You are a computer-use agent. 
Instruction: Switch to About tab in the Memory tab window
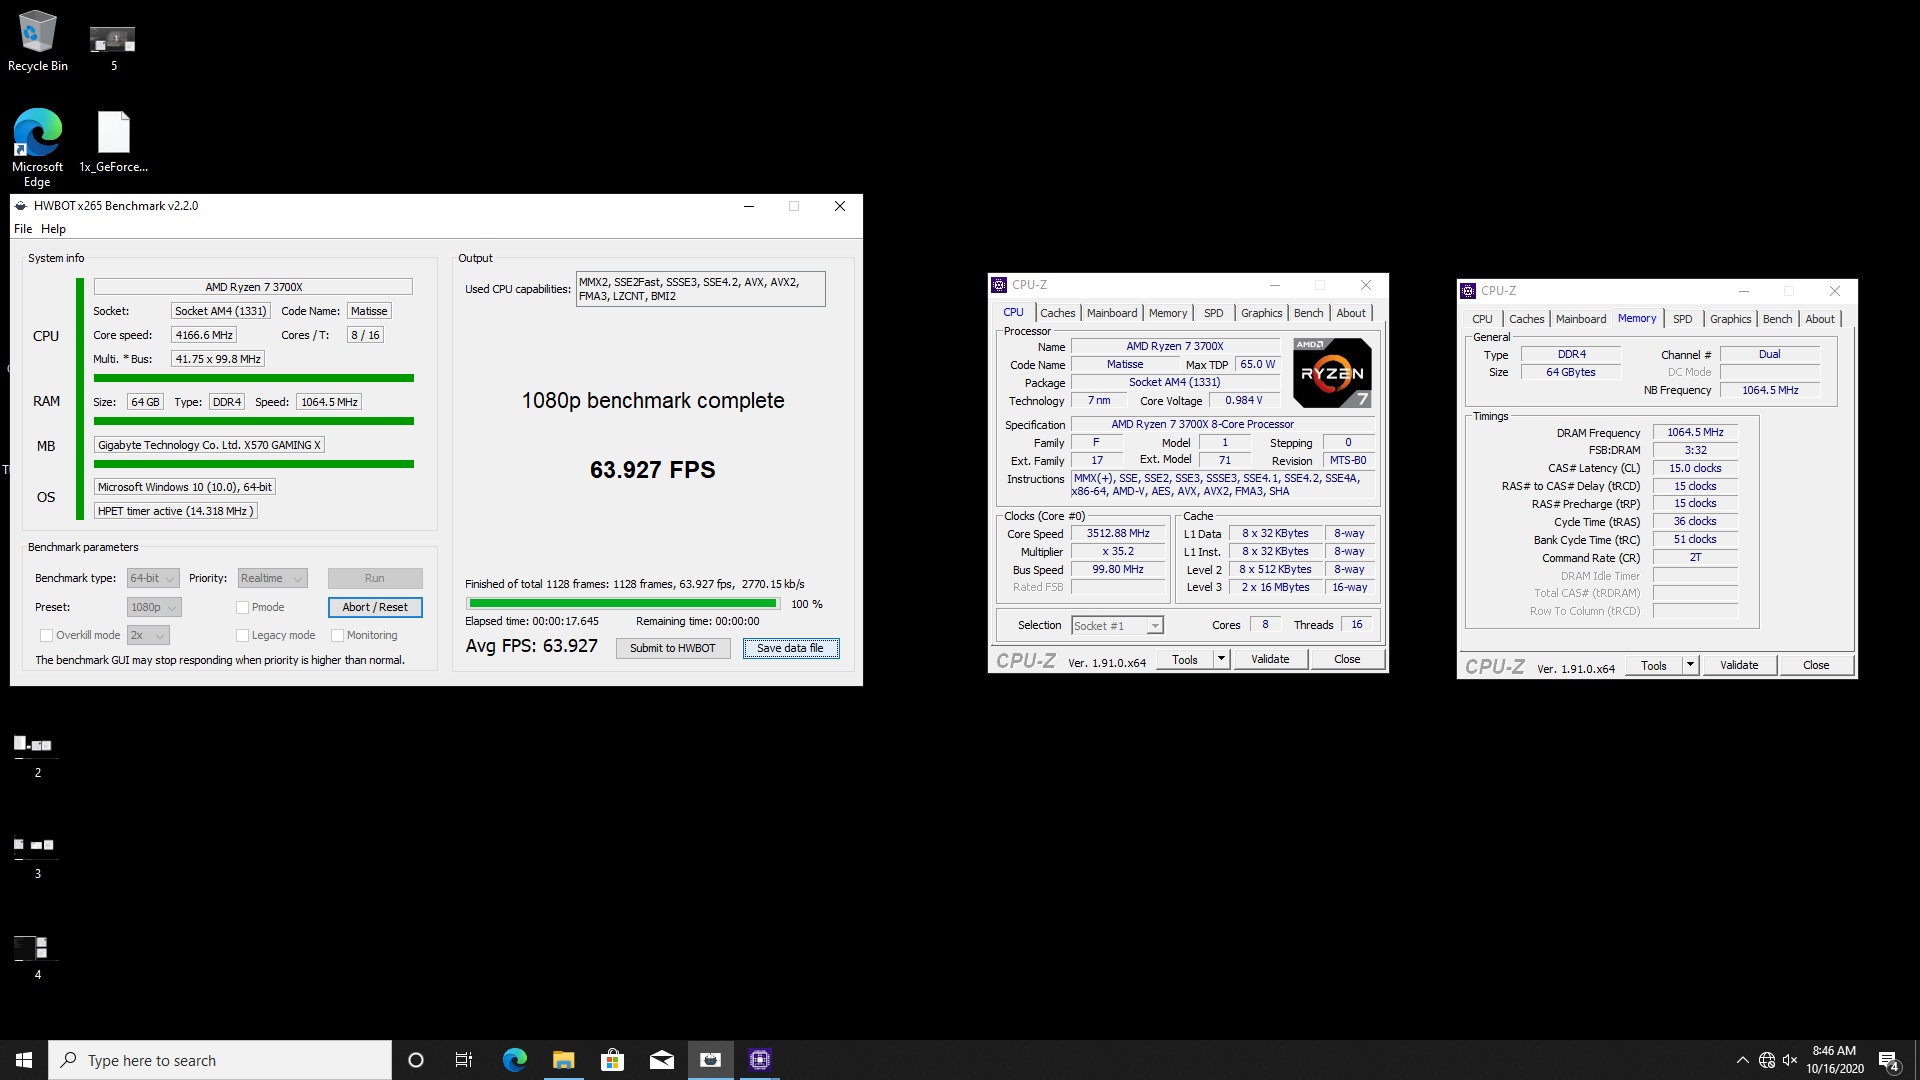[x=1820, y=319]
